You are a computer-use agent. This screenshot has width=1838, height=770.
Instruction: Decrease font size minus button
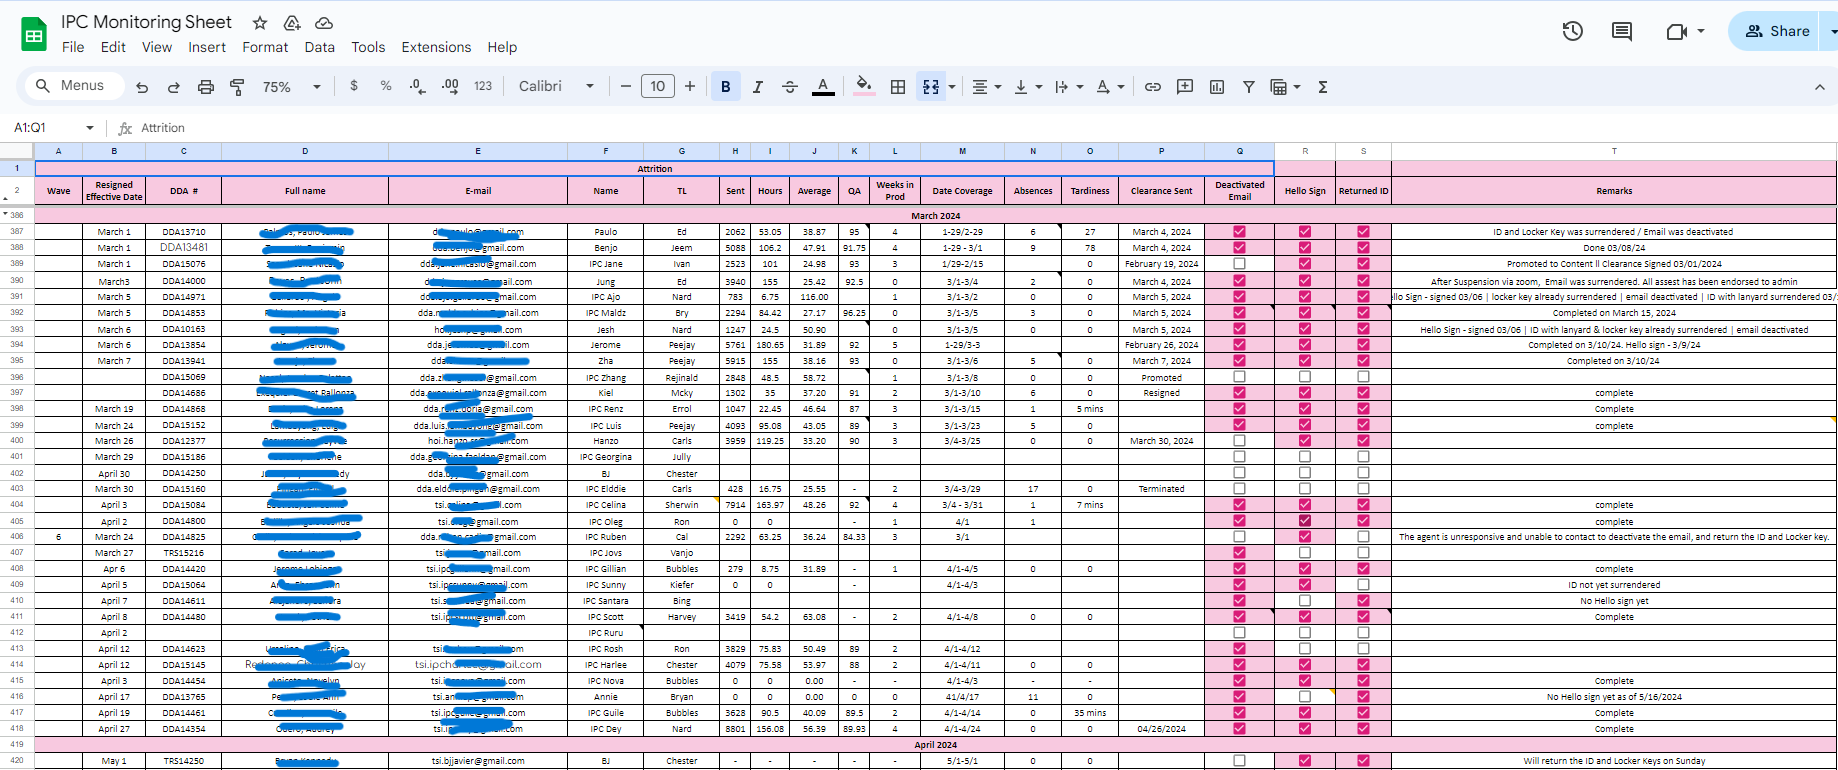626,86
